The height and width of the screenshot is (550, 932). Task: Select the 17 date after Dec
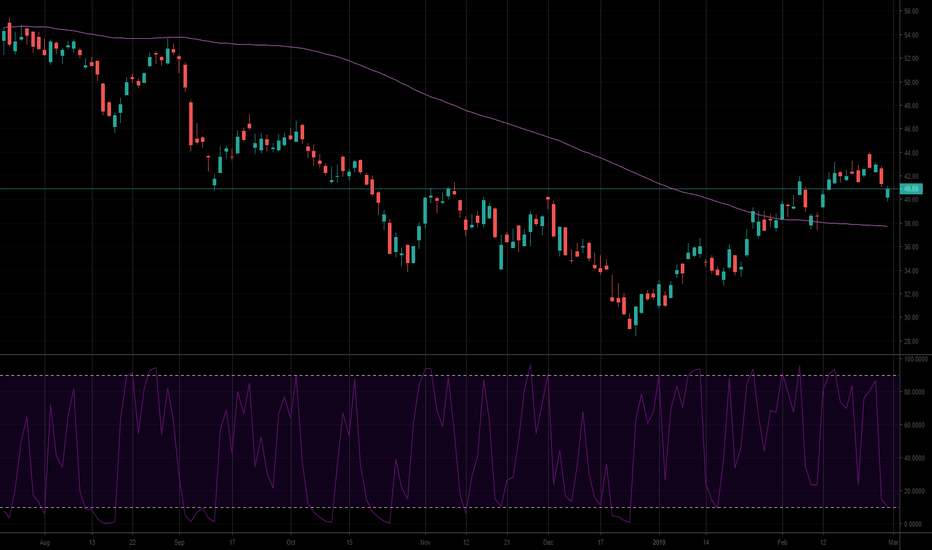point(600,542)
